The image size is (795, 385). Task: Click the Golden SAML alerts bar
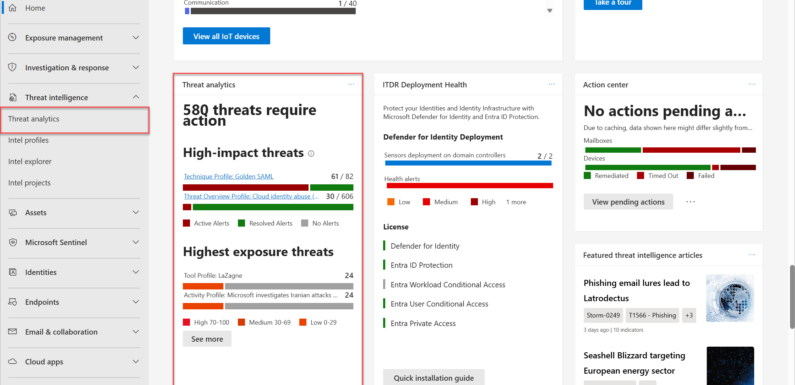coord(268,187)
